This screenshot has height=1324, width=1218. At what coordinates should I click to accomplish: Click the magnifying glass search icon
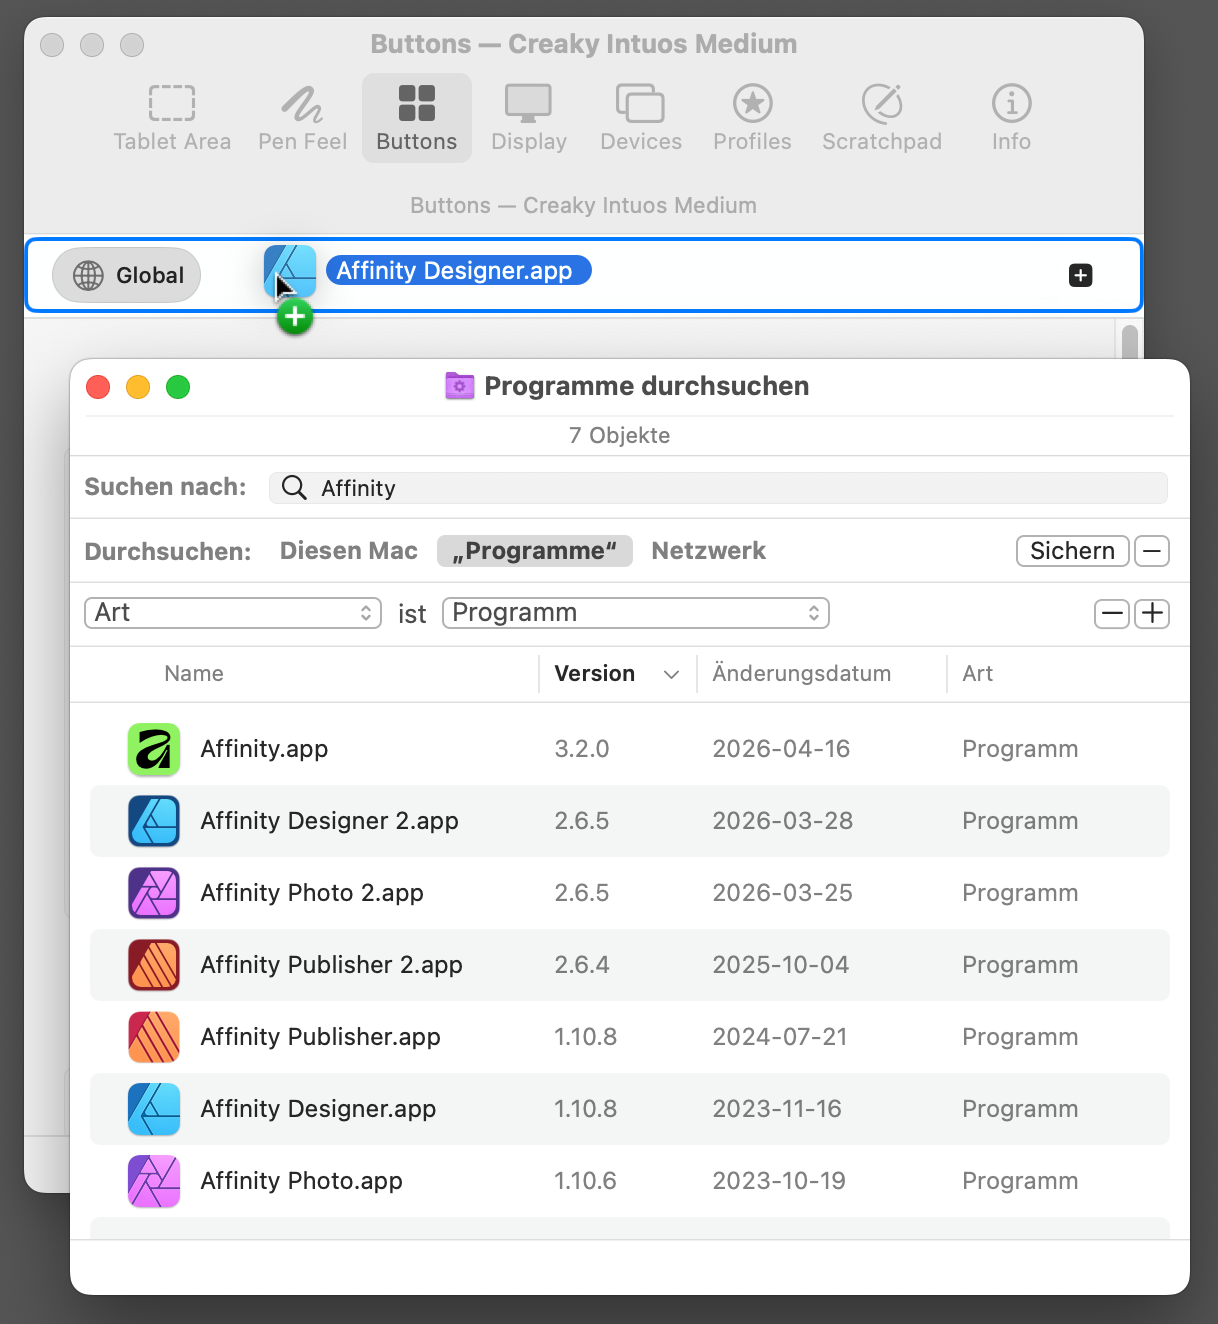pos(294,487)
